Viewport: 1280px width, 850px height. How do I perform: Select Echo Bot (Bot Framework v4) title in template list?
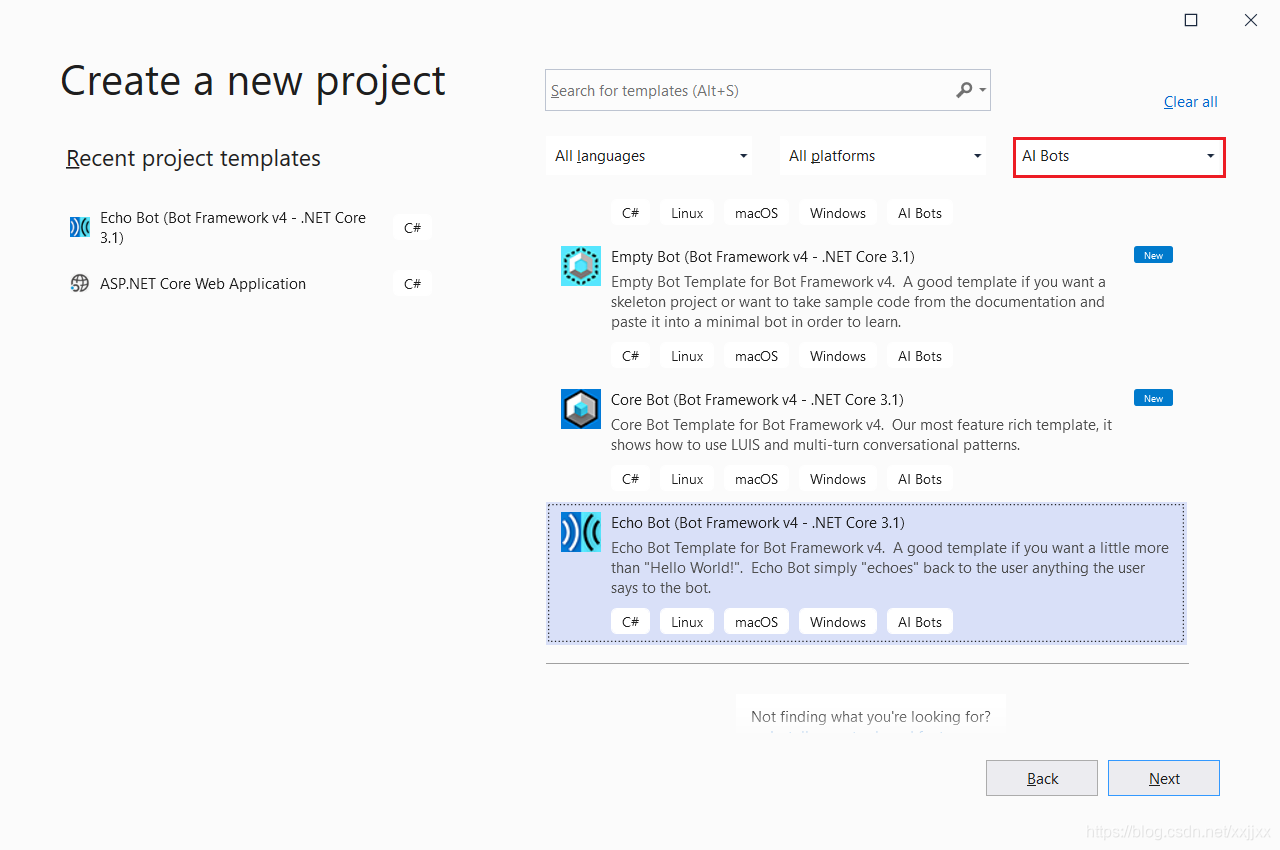point(758,522)
